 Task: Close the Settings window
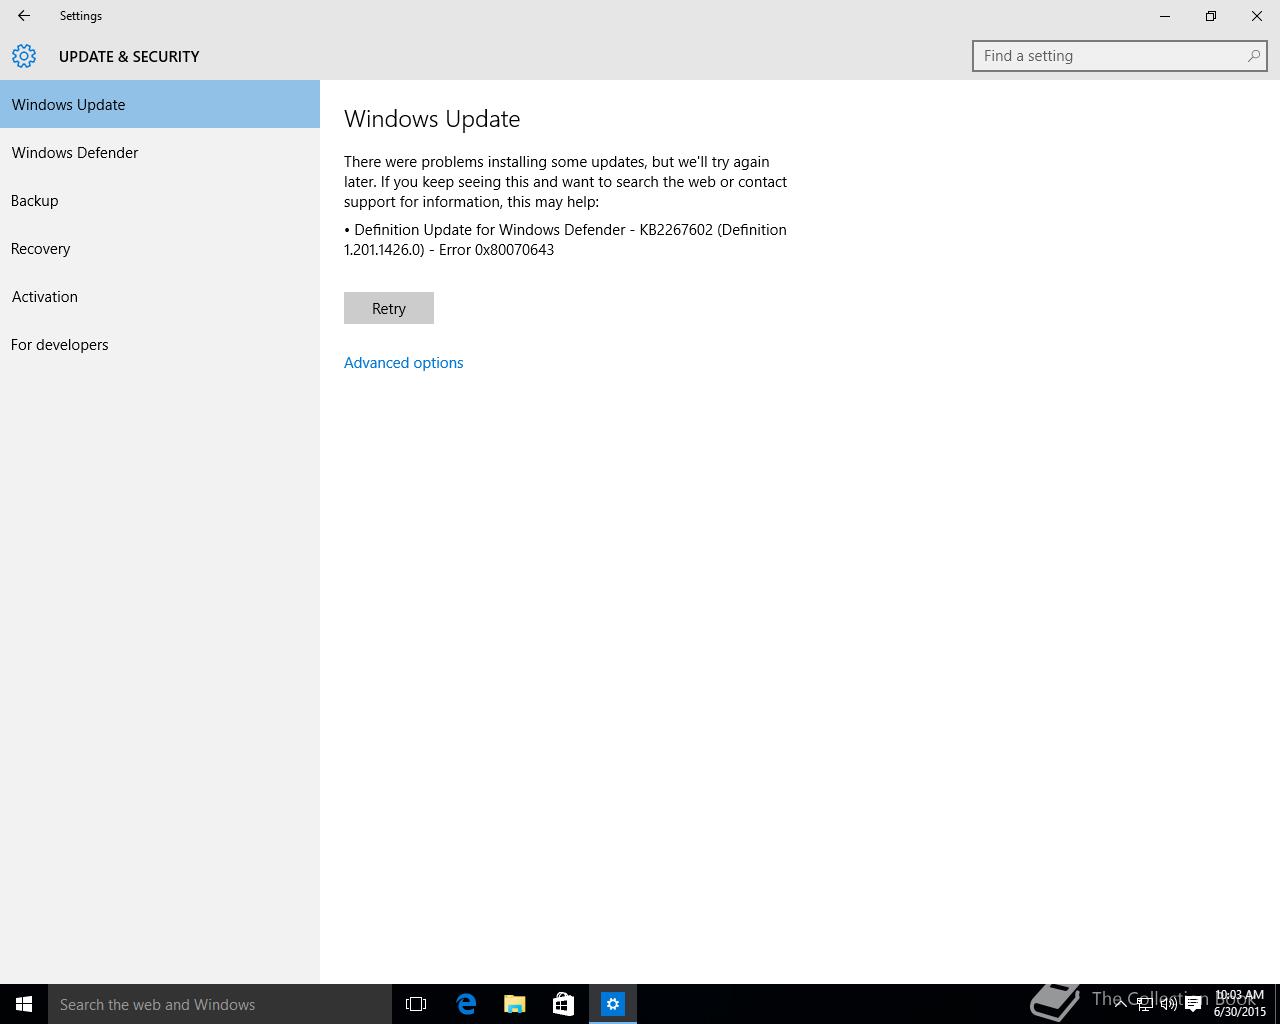(x=1257, y=16)
